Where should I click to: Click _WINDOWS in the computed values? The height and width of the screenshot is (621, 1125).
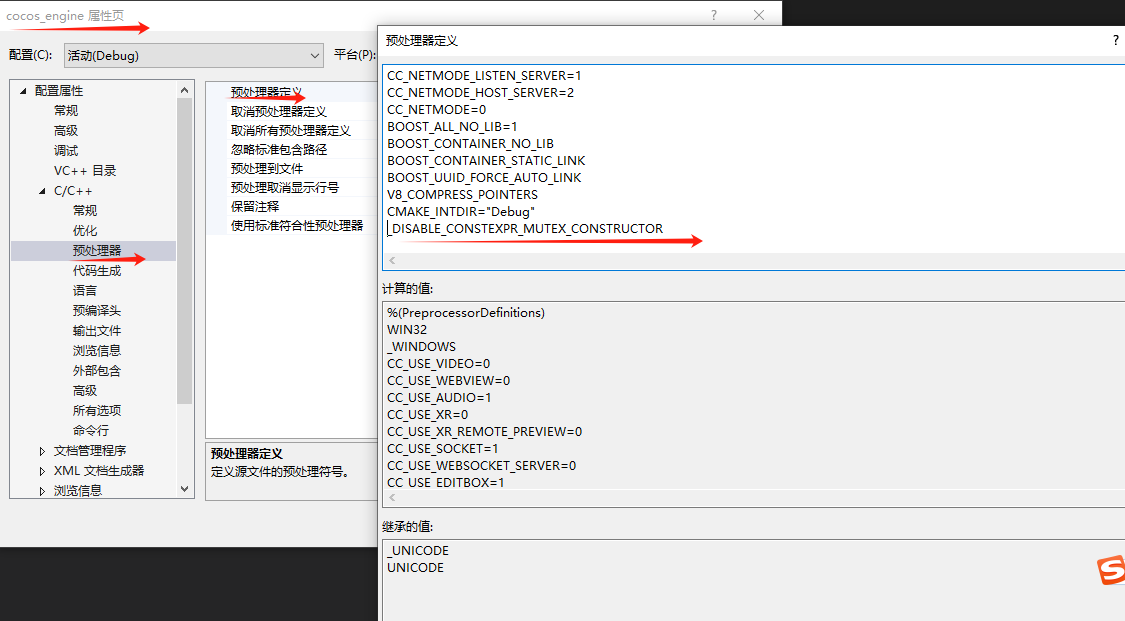(x=422, y=347)
